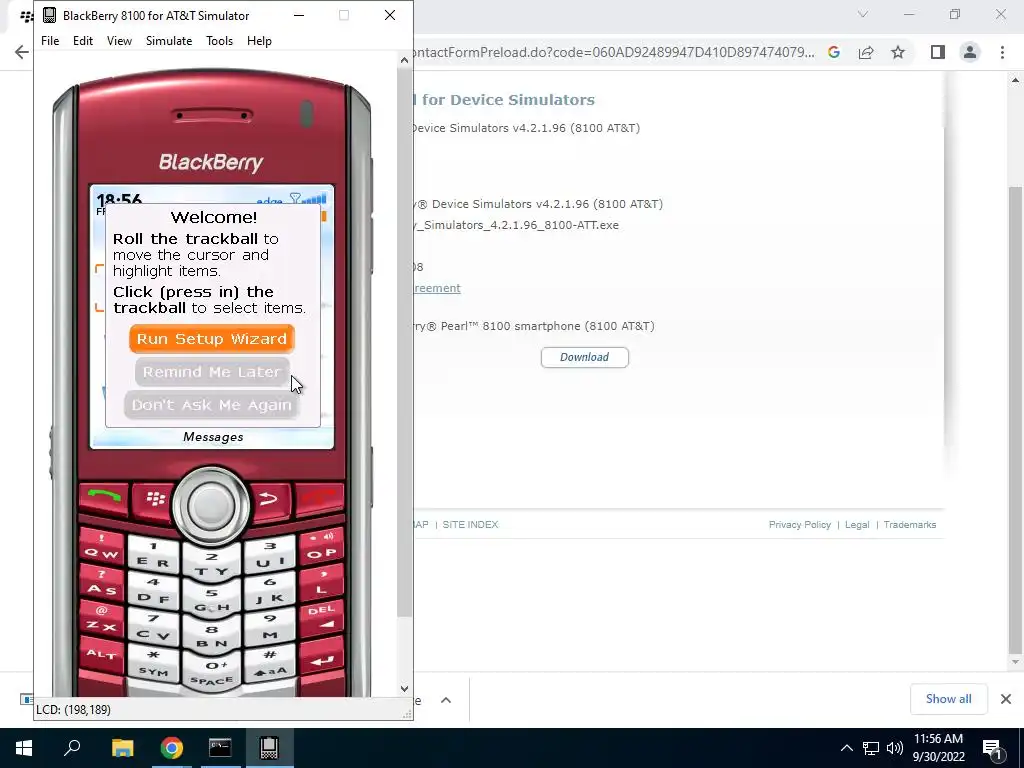Open taskbar search magnifier

[72, 748]
